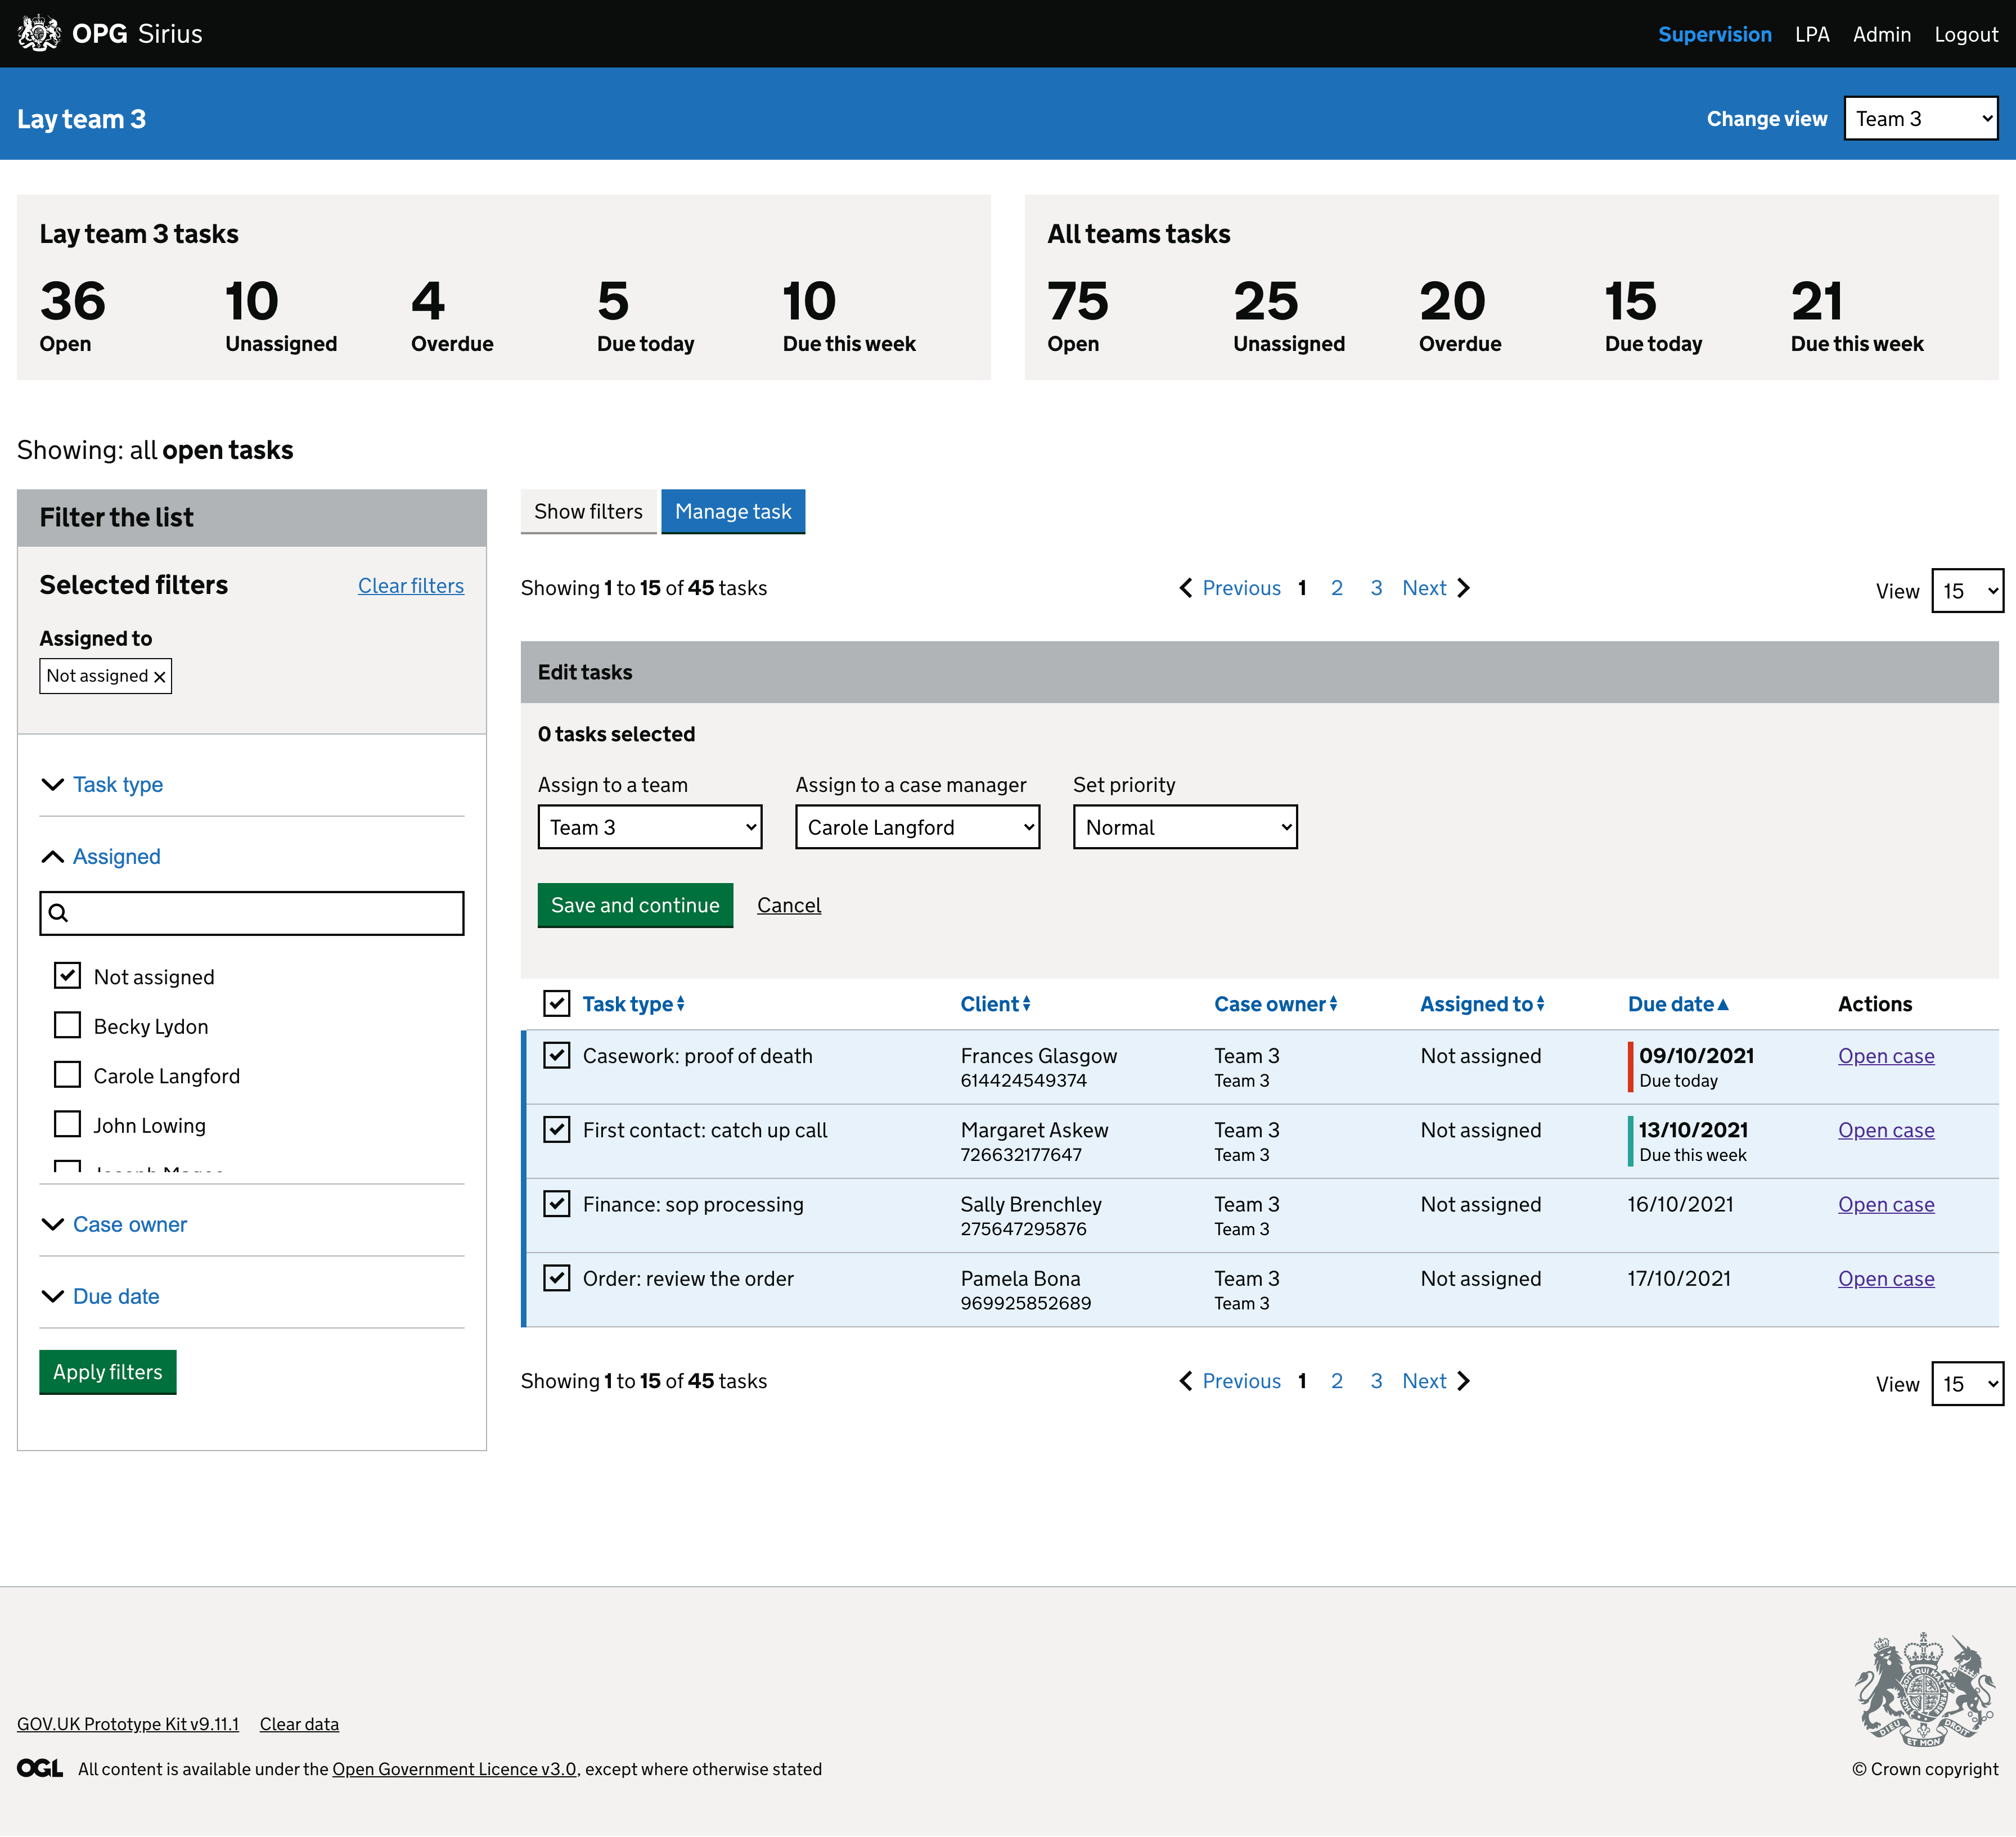The height and width of the screenshot is (1837, 2016).
Task: Click the 20 Overdue statistic for all teams
Action: [1459, 317]
